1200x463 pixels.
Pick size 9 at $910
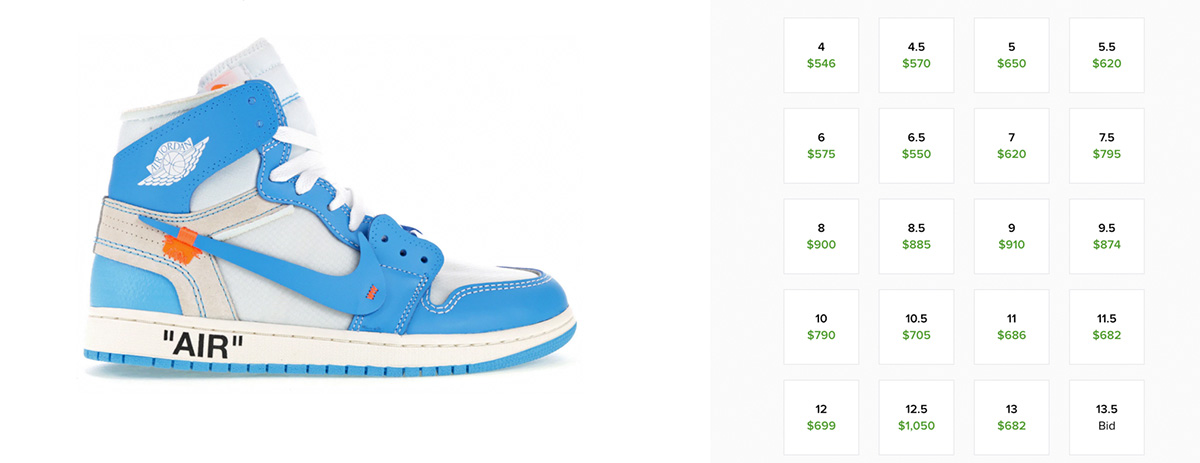1011,236
